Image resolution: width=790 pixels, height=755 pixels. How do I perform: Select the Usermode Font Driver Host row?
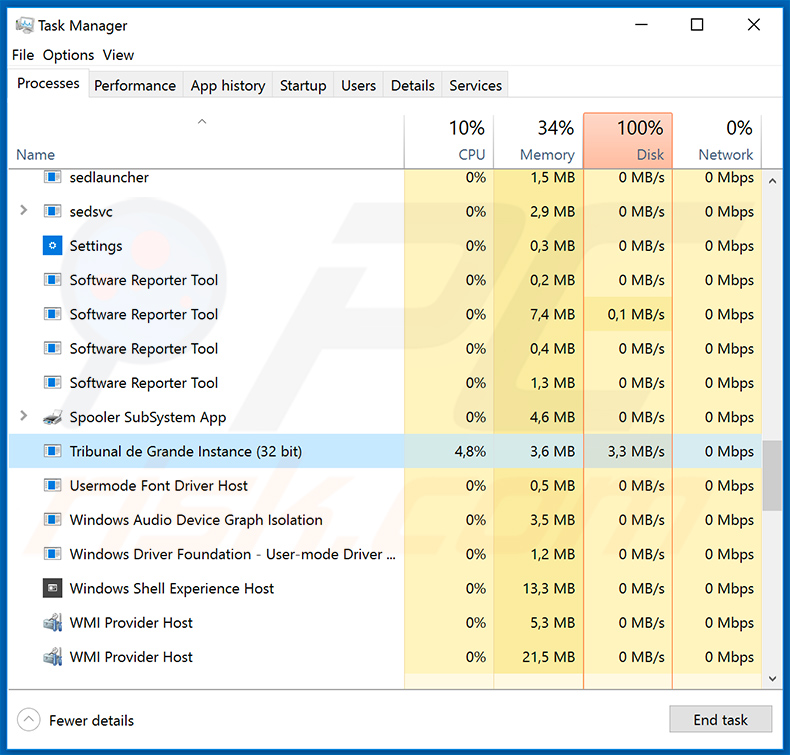[x=385, y=485]
